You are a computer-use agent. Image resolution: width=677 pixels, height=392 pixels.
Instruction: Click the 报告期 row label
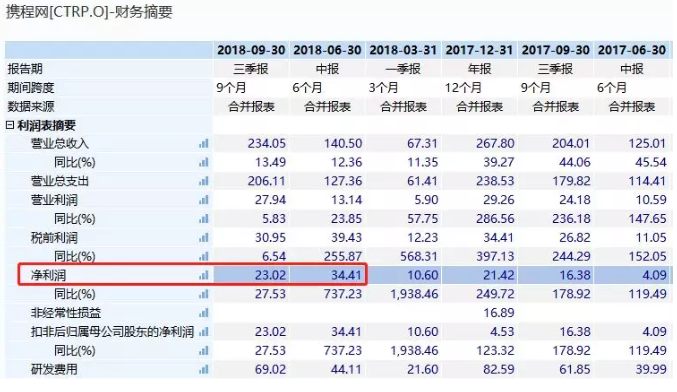click(25, 69)
